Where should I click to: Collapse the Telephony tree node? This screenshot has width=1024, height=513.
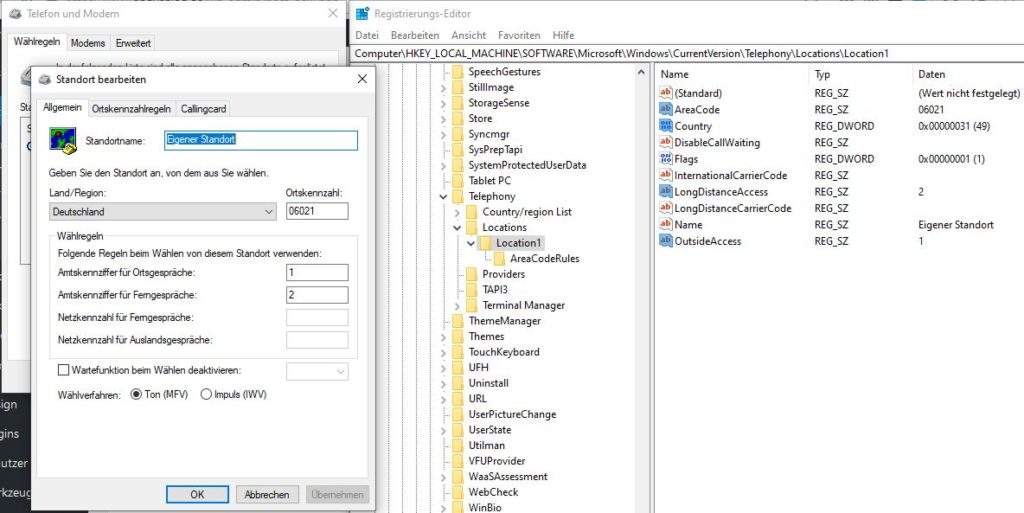pyautogui.click(x=444, y=197)
